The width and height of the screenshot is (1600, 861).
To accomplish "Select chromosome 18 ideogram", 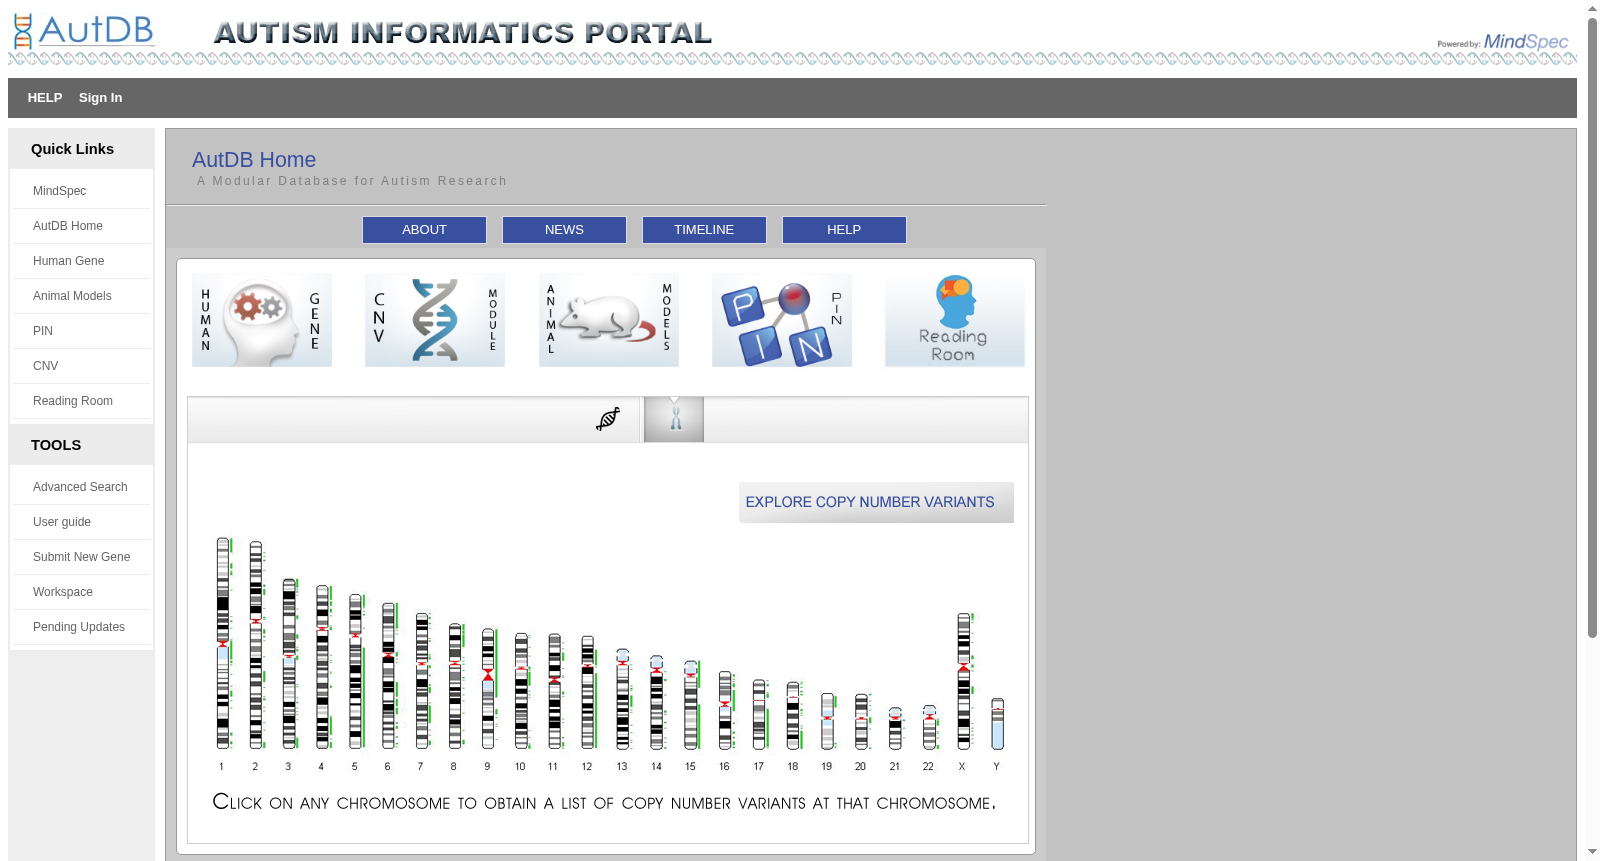I will click(793, 715).
